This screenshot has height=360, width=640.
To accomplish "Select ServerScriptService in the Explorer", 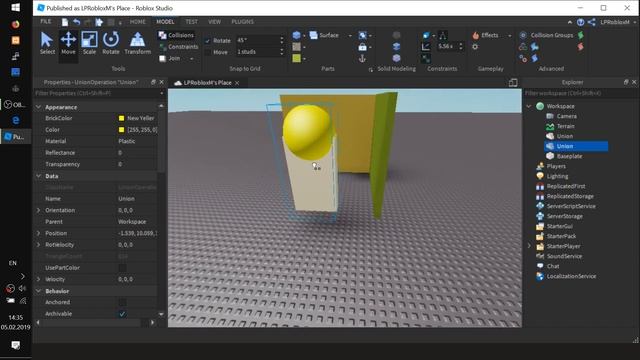I will [571, 206].
